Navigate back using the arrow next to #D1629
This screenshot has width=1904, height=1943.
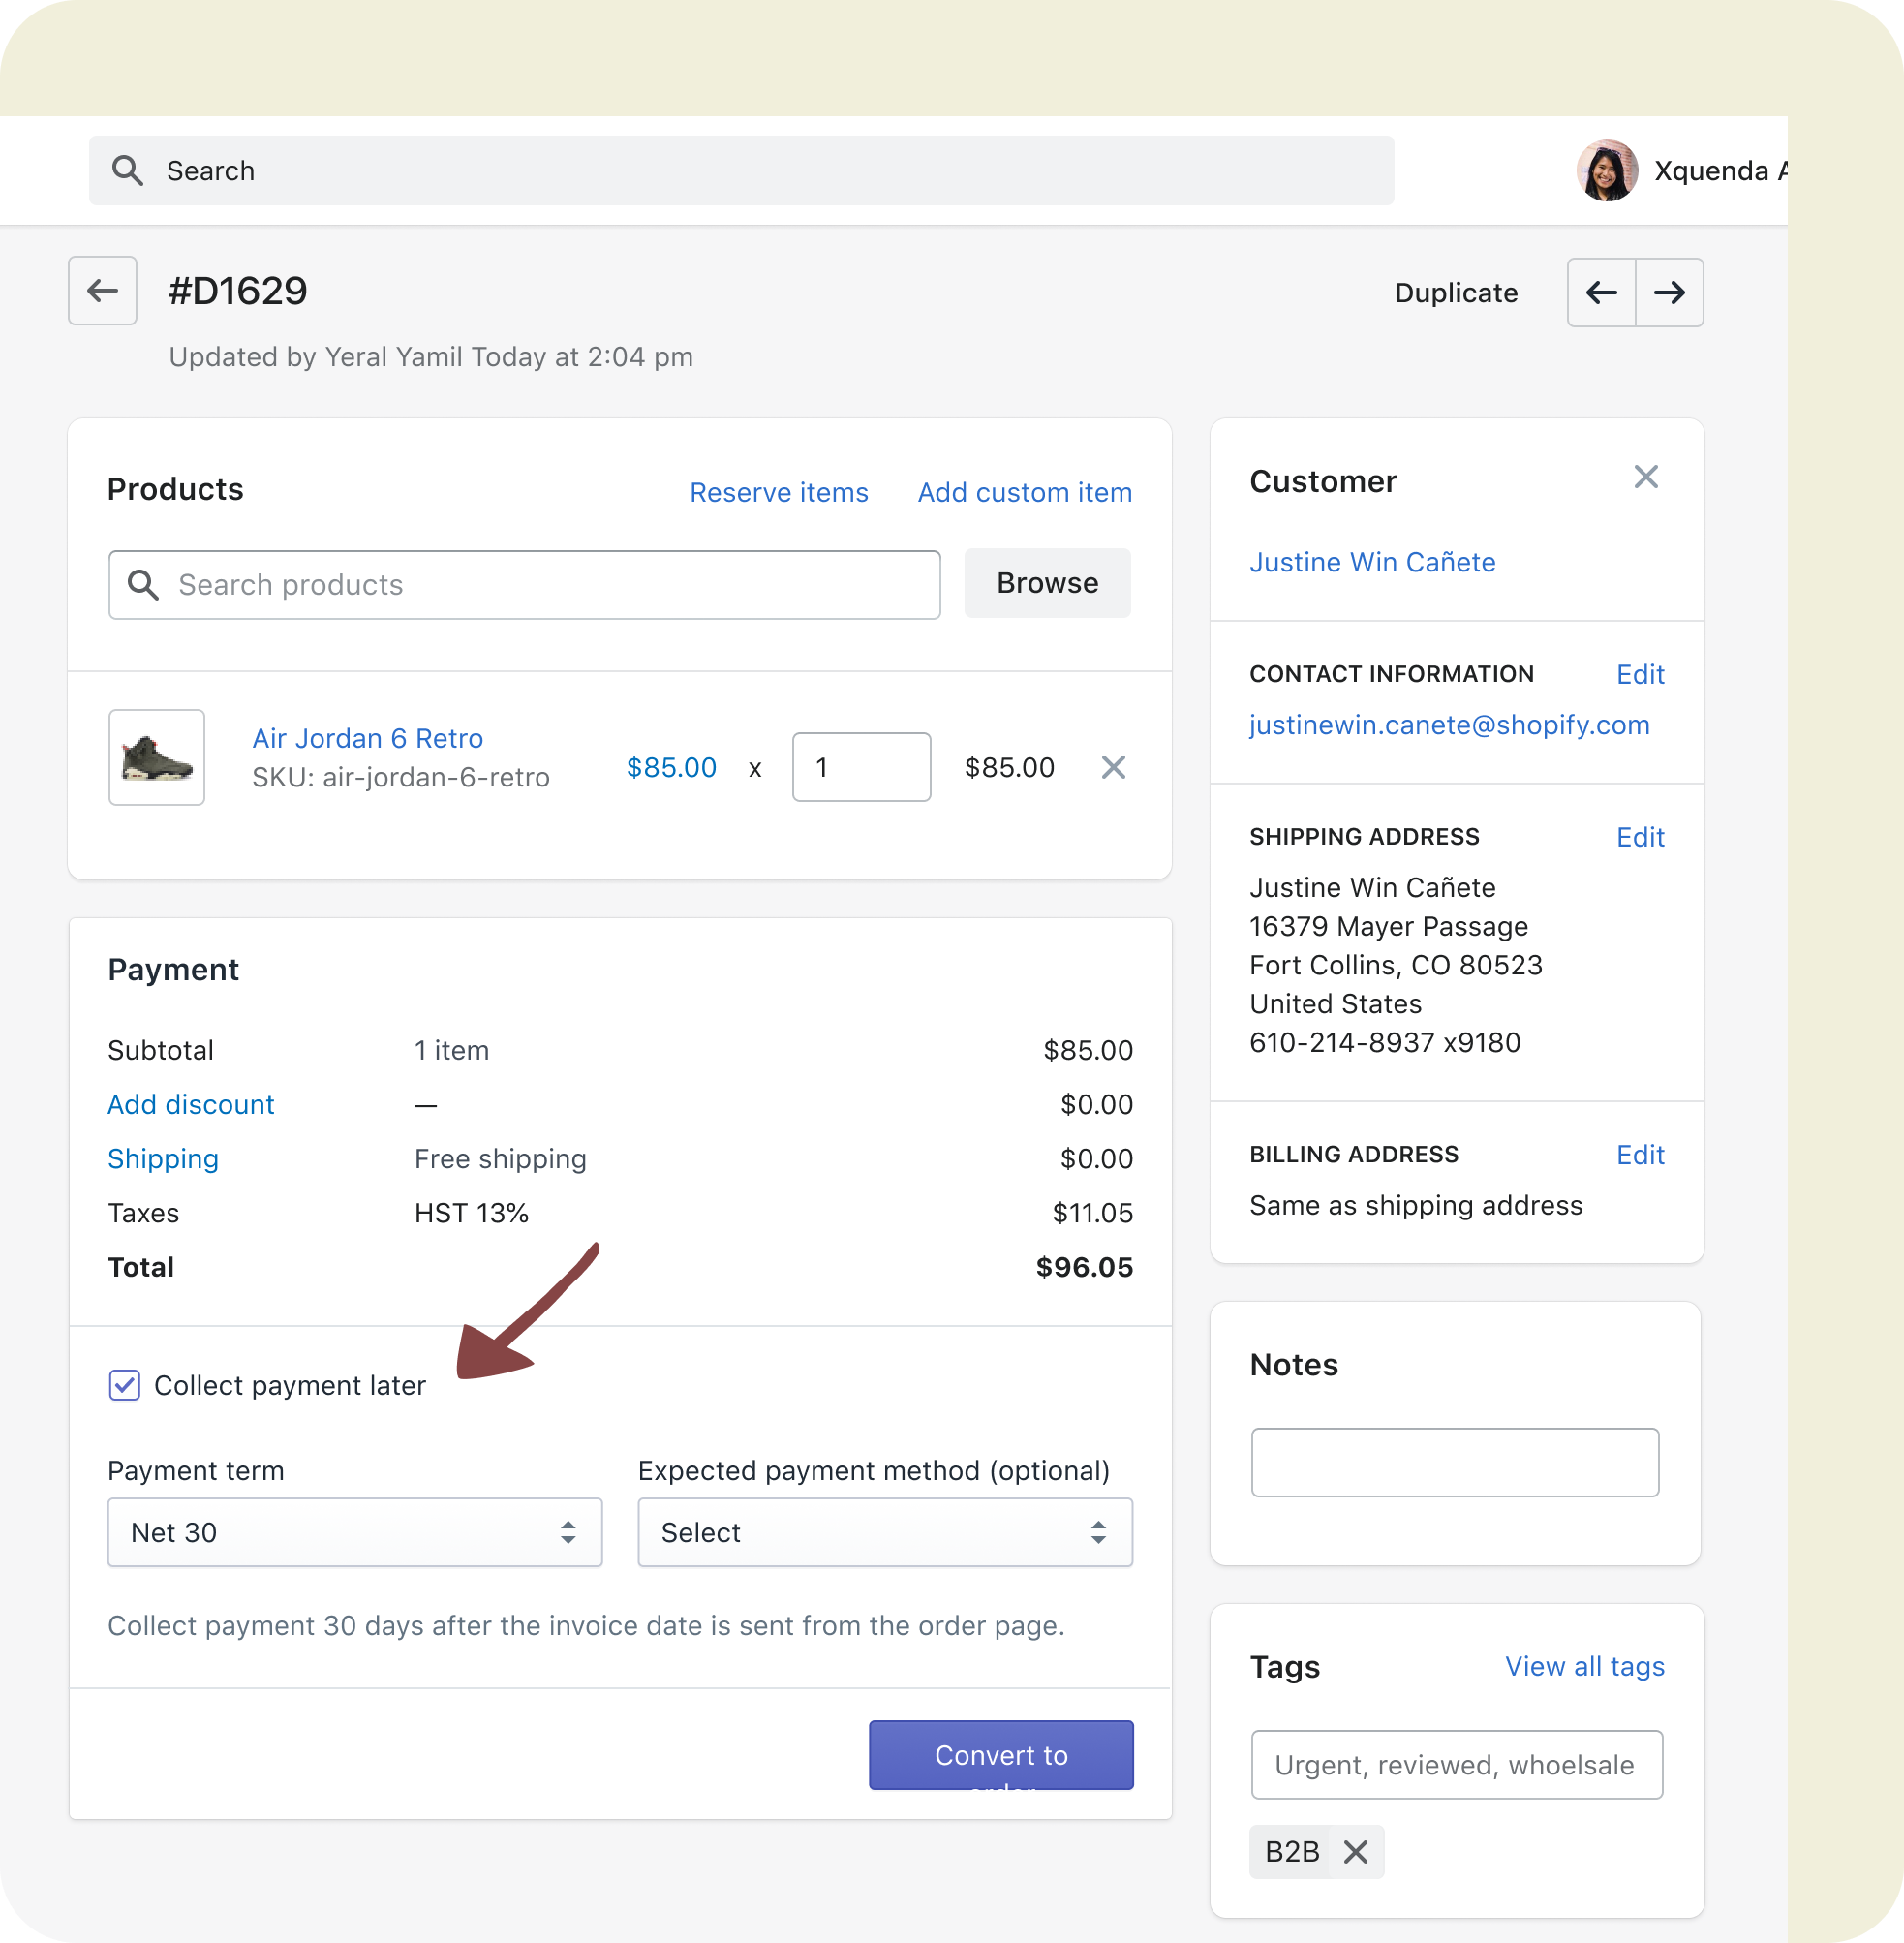pyautogui.click(x=102, y=291)
